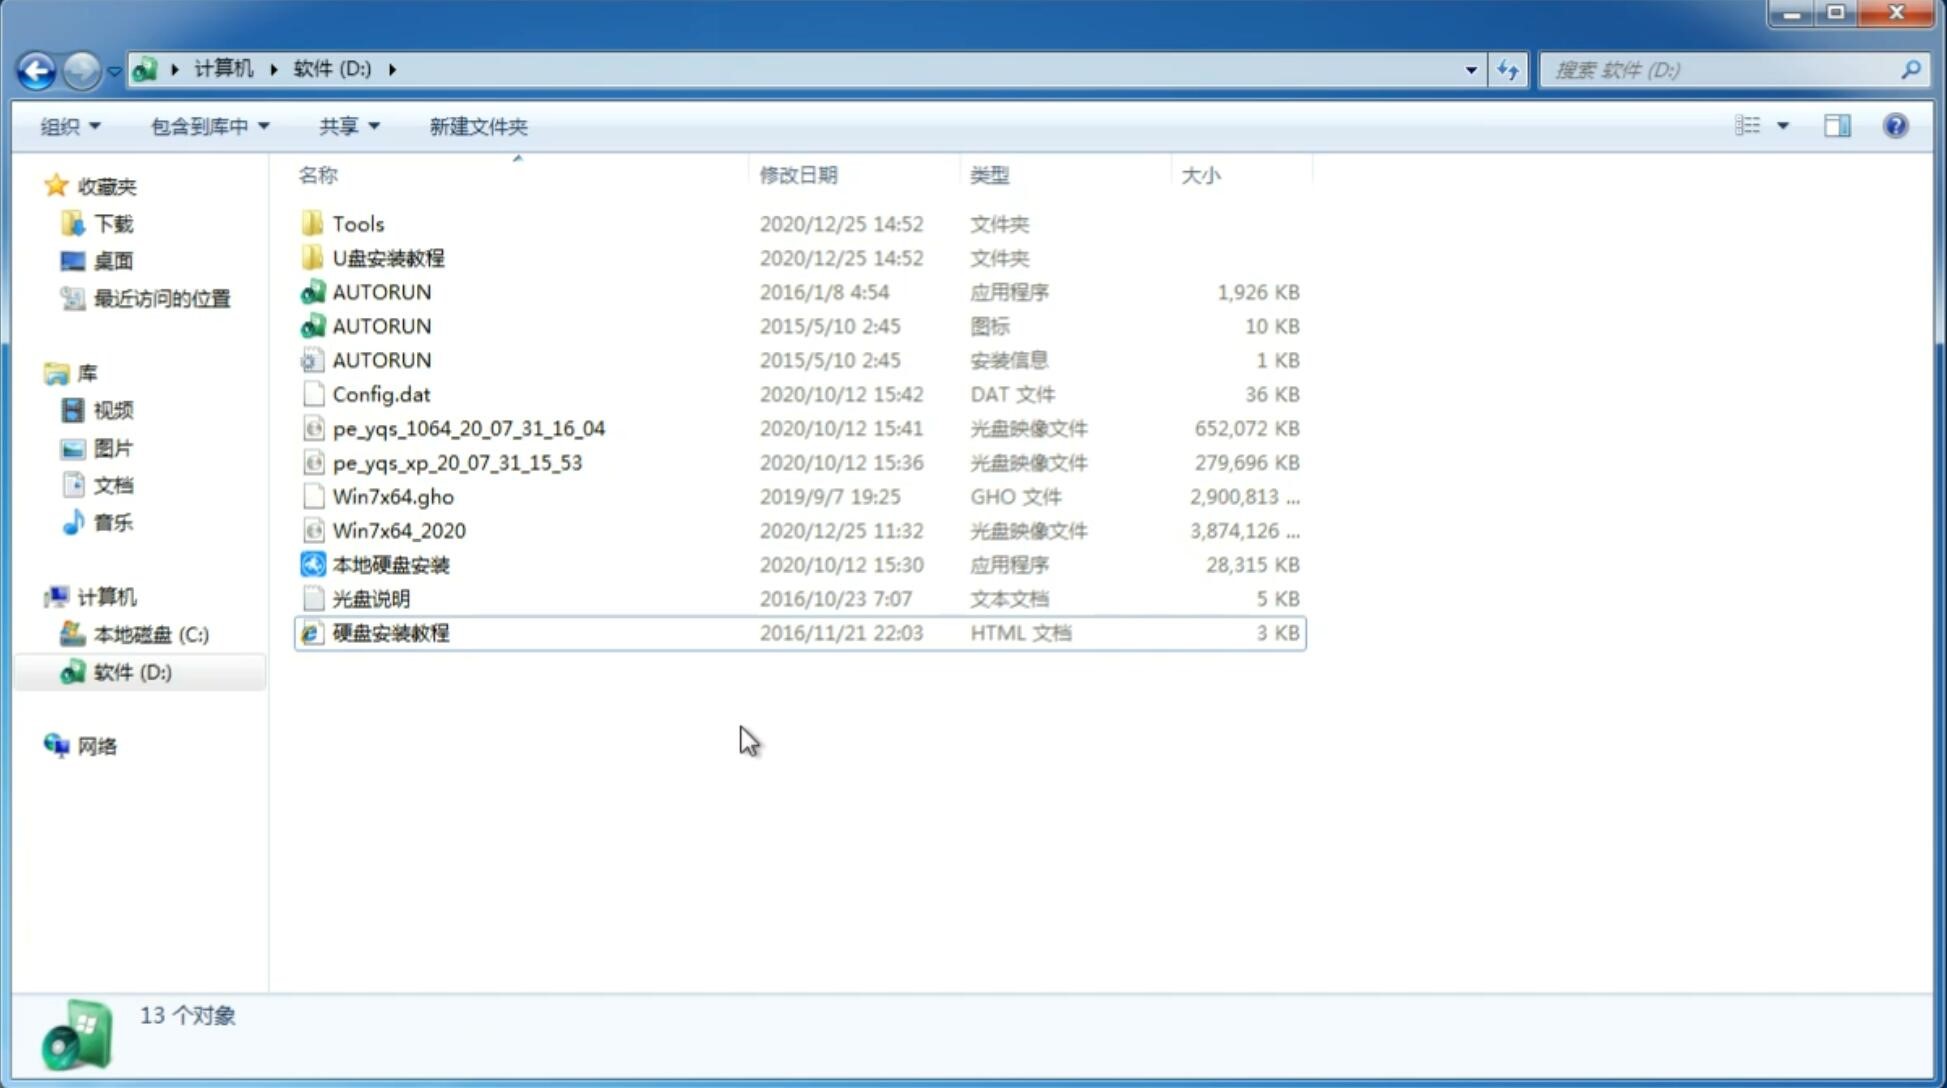The height and width of the screenshot is (1088, 1947).
Task: Open Win7x64_2020 disc image file
Action: pos(400,529)
